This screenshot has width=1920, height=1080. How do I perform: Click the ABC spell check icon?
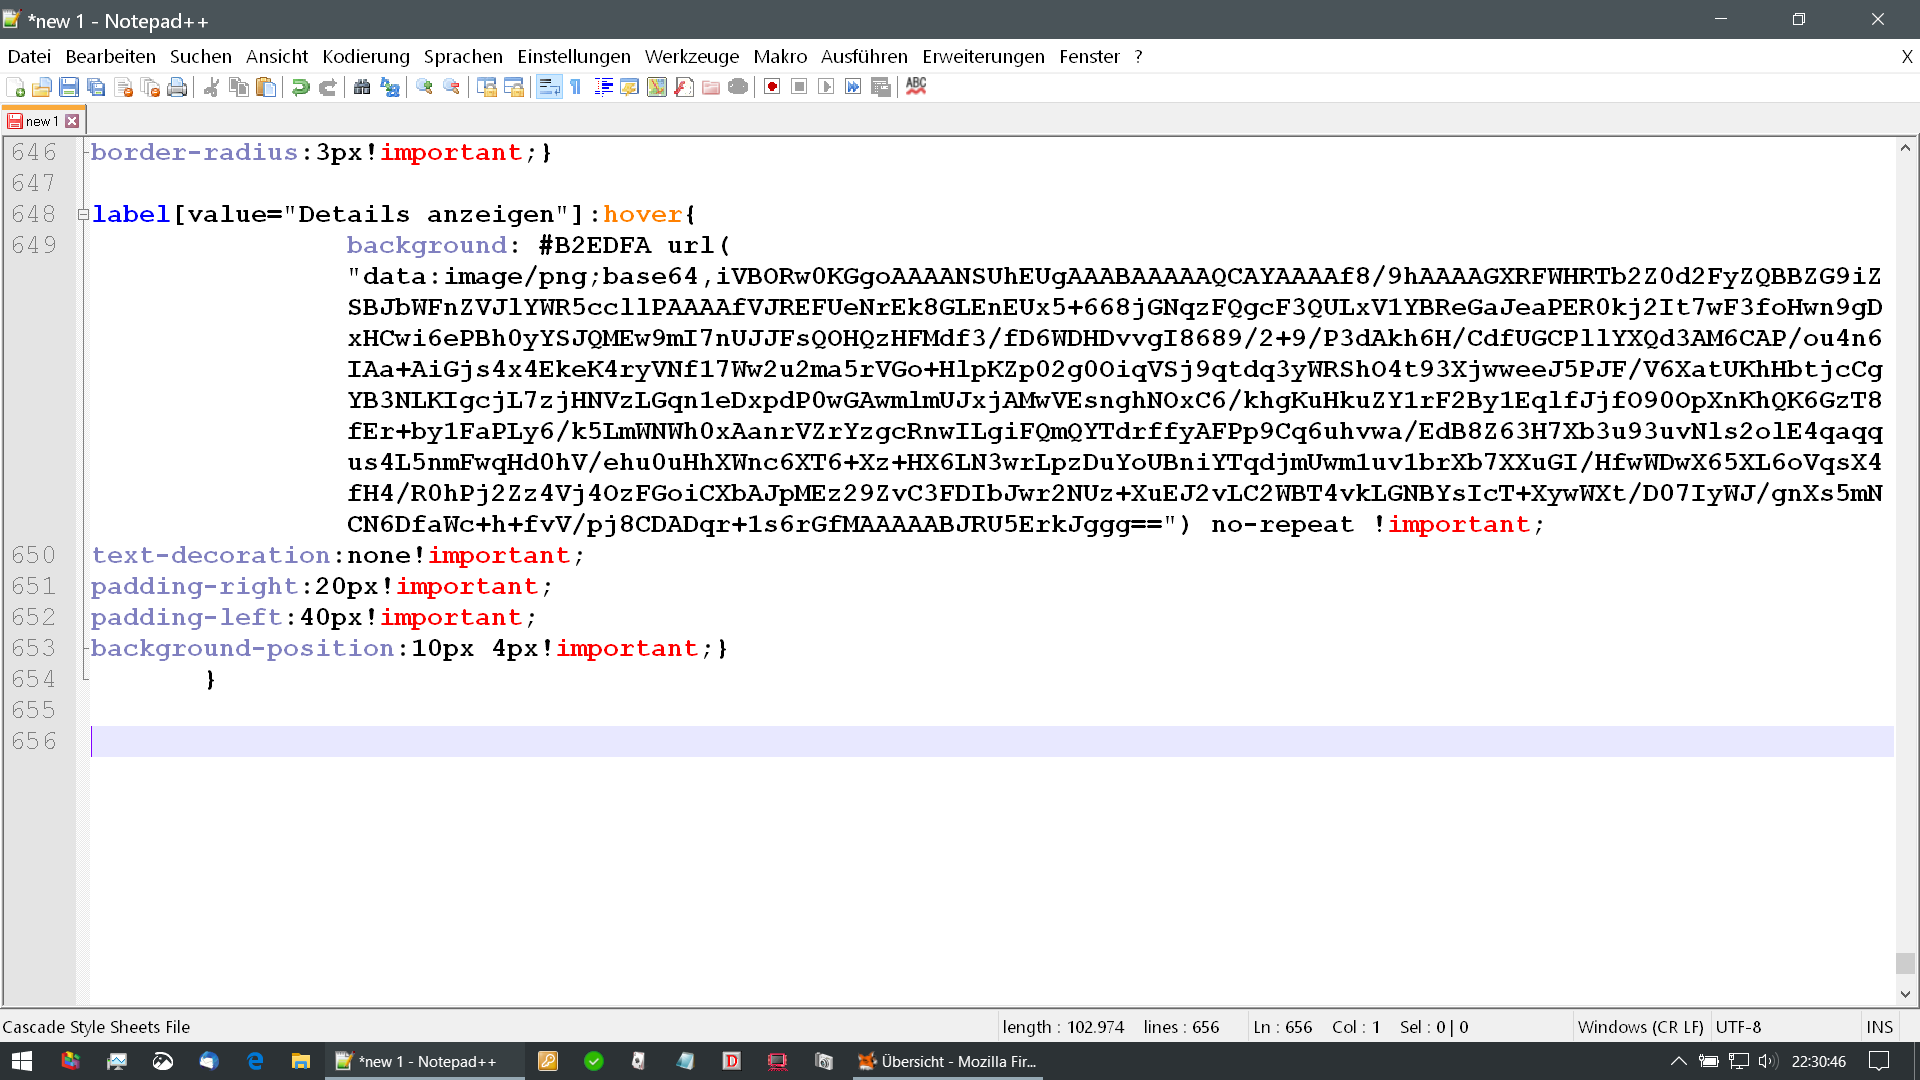pyautogui.click(x=916, y=87)
